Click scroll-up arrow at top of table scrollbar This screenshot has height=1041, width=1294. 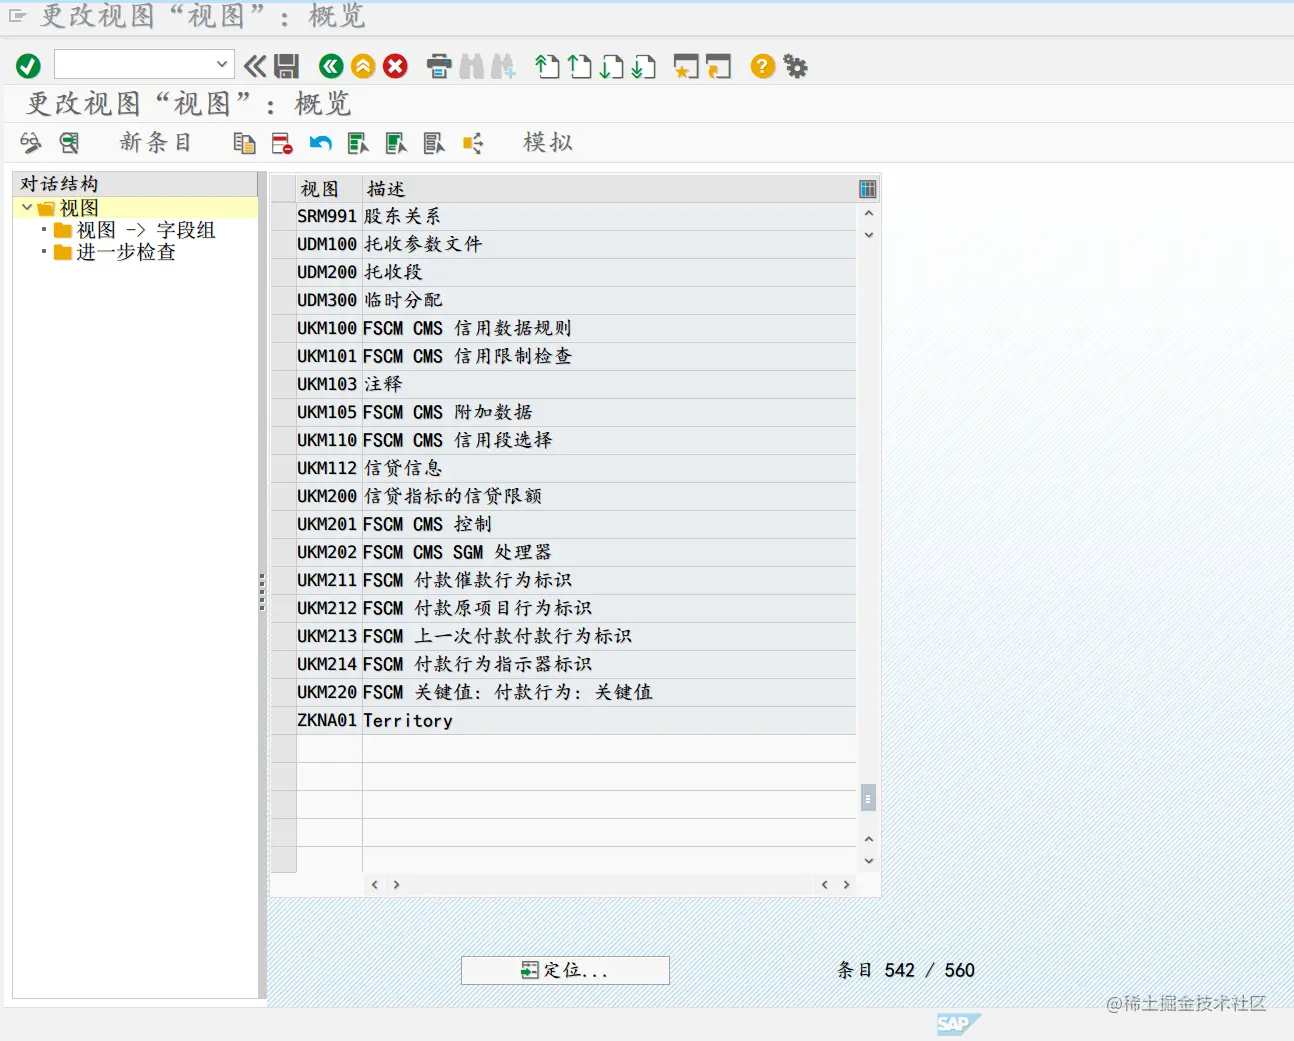pos(868,213)
